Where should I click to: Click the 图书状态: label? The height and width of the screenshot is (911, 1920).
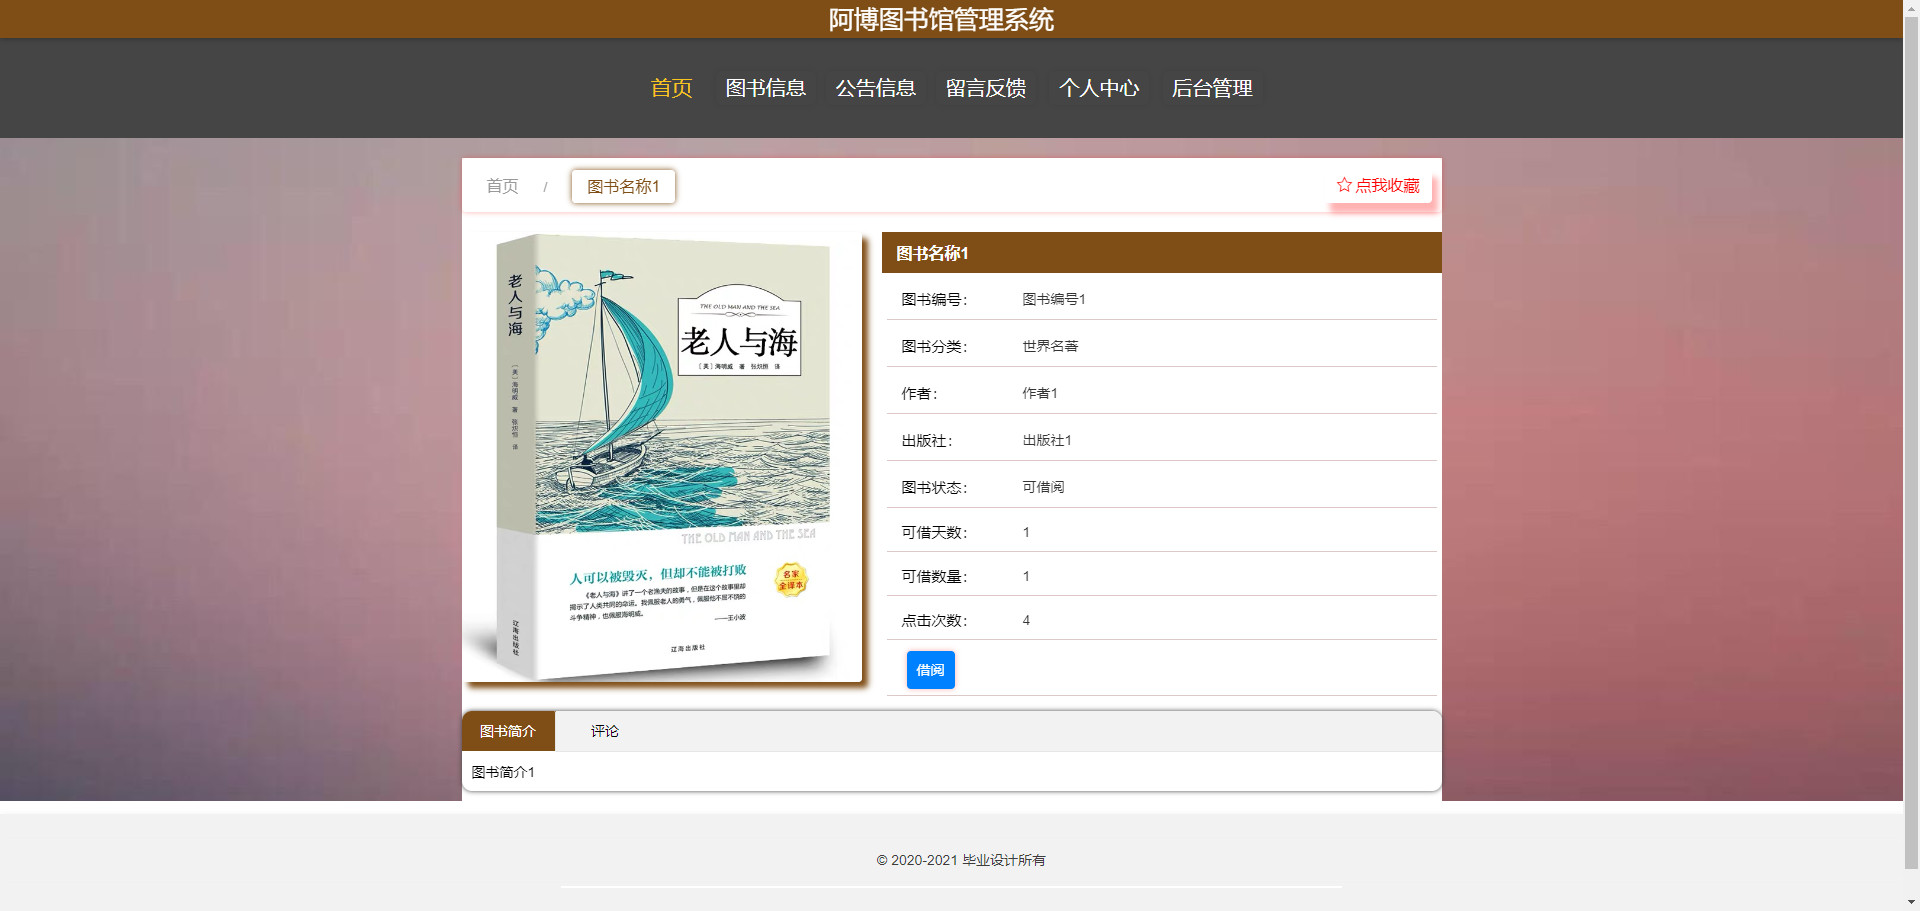click(934, 487)
